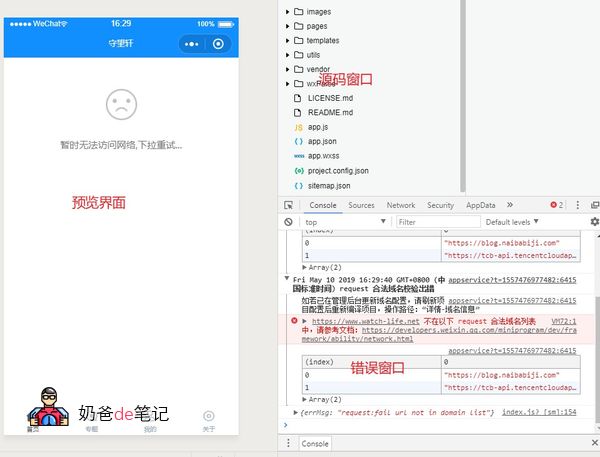600x457 pixels.
Task: Click the console prompt input line
Action: 436,425
